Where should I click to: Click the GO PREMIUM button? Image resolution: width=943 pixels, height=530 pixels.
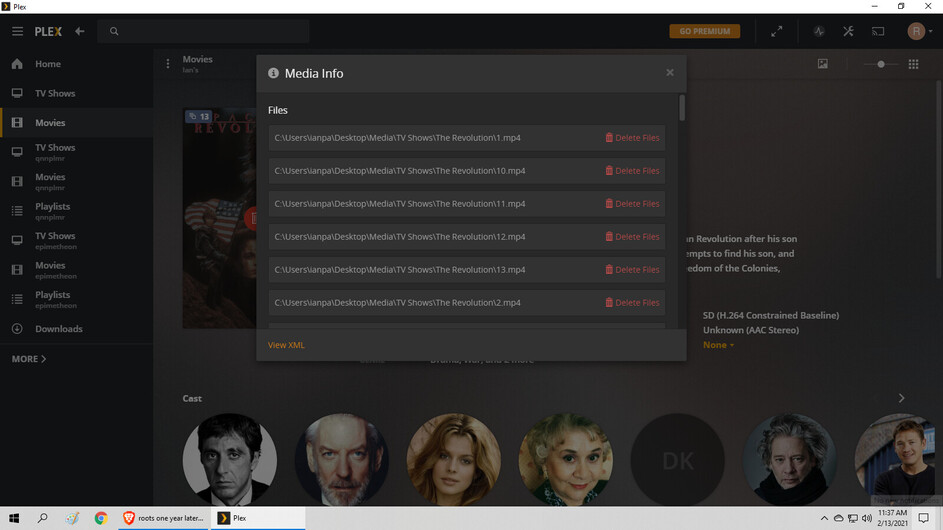click(704, 31)
